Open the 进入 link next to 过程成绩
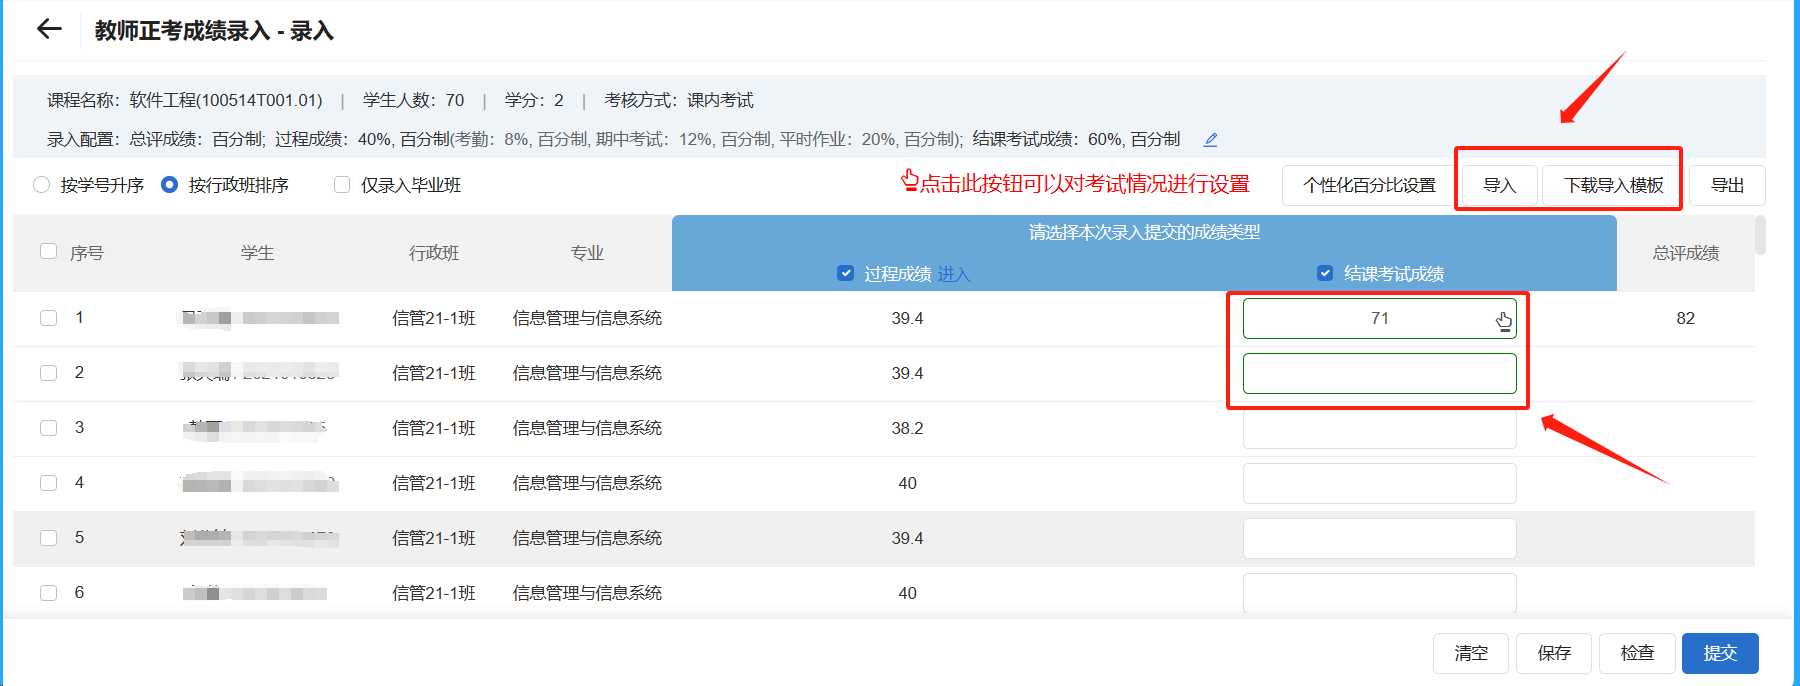 pos(953,274)
